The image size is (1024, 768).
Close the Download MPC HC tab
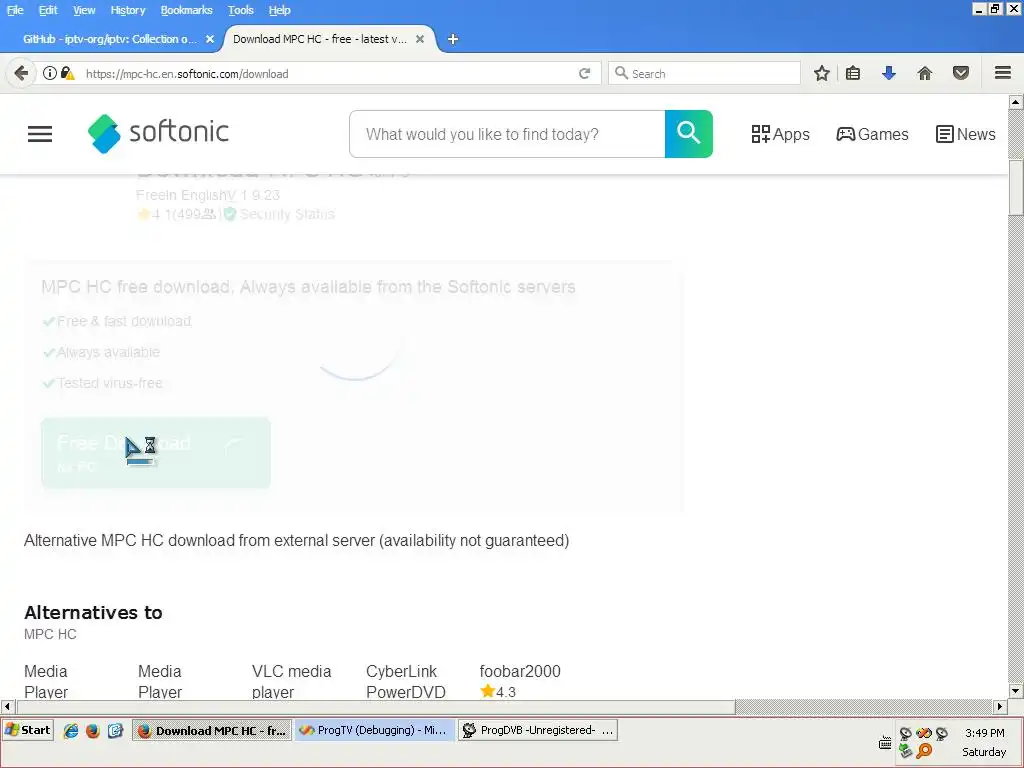coord(420,39)
